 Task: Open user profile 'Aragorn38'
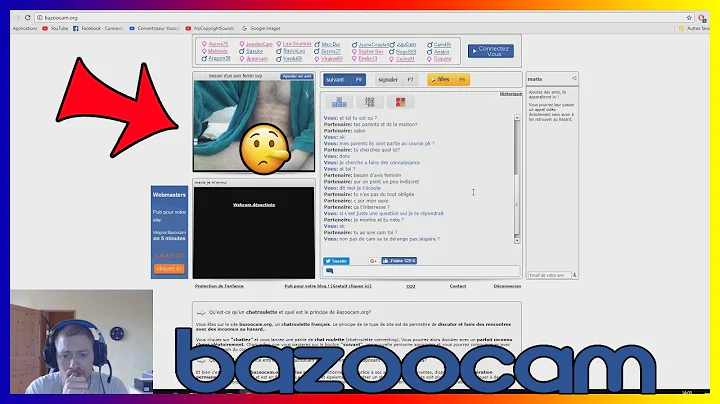click(219, 58)
